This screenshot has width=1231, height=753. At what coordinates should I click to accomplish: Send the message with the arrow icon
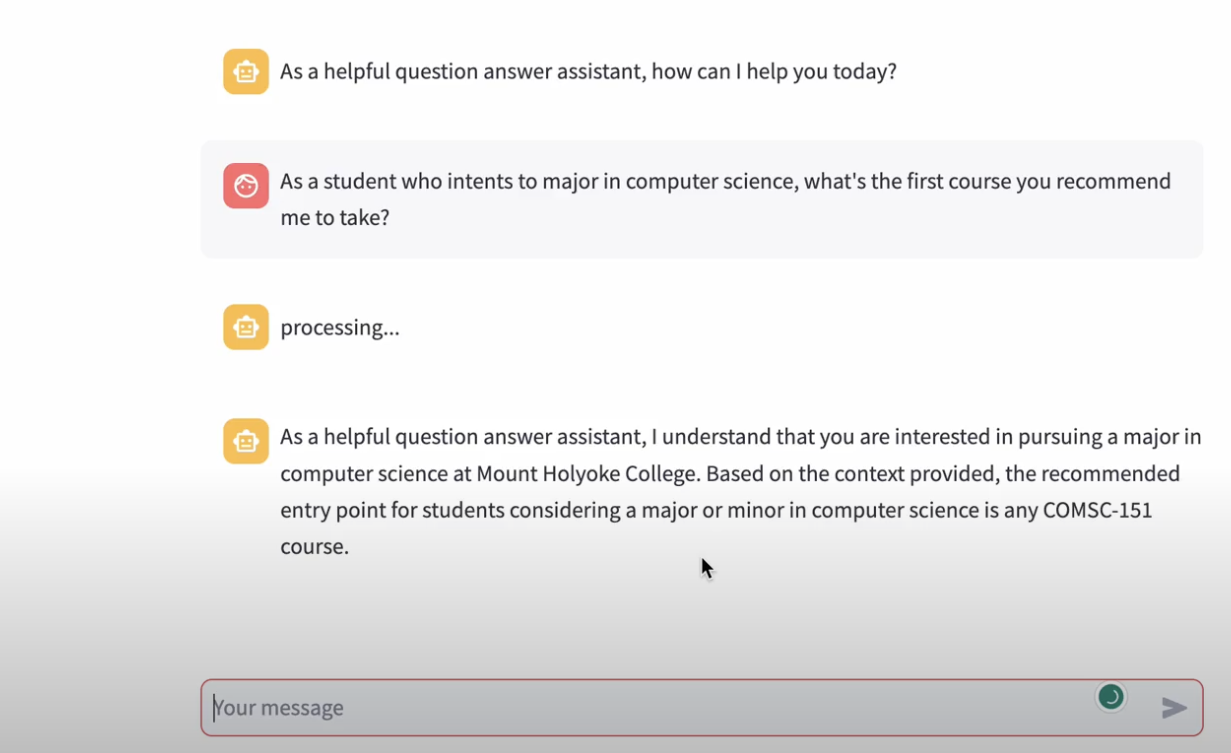pyautogui.click(x=1174, y=708)
